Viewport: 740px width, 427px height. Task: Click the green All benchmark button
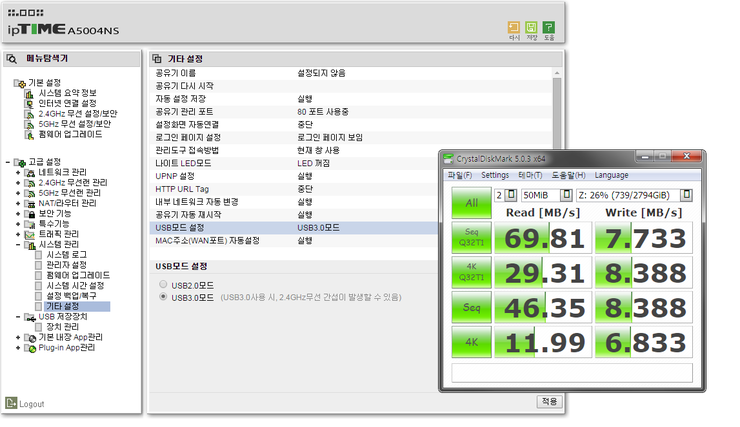click(x=471, y=203)
